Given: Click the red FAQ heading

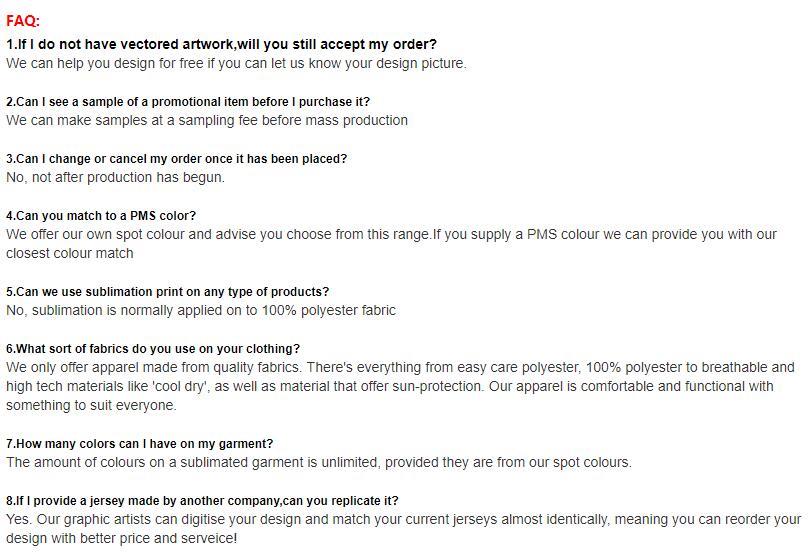Looking at the screenshot, I should (23, 21).
